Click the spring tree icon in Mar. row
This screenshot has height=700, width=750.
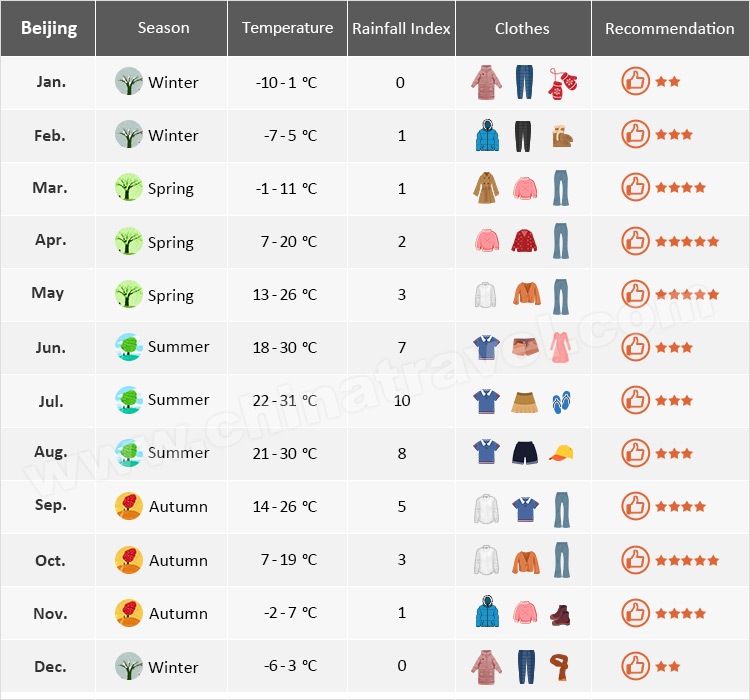129,188
